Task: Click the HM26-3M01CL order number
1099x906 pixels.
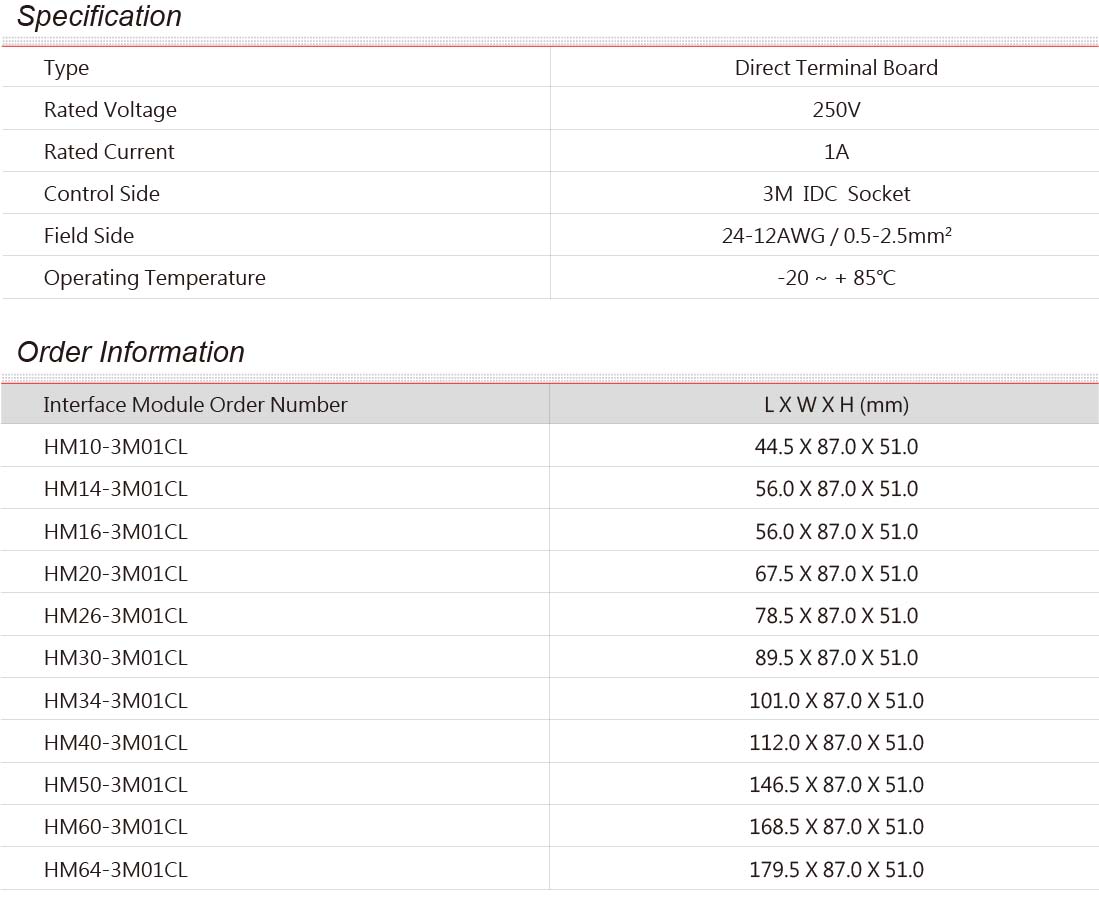Action: pos(116,616)
